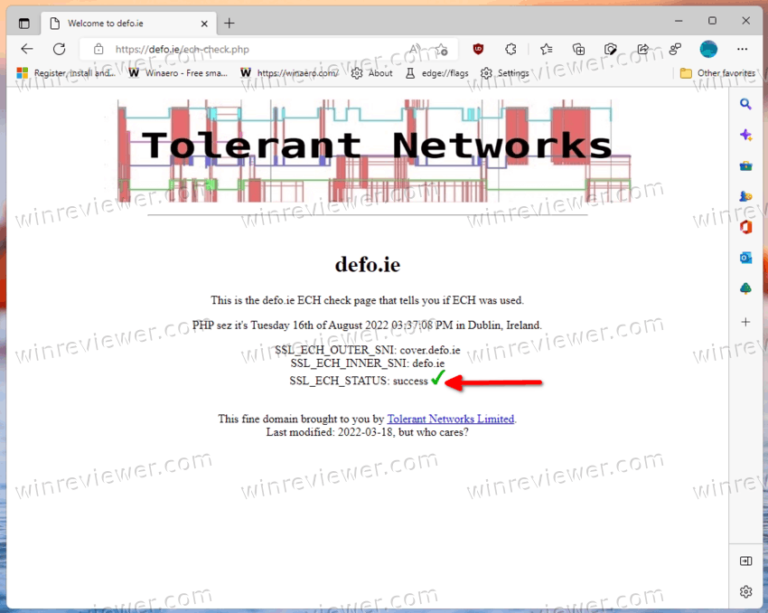Click the Share icon in toolbar

(x=643, y=48)
